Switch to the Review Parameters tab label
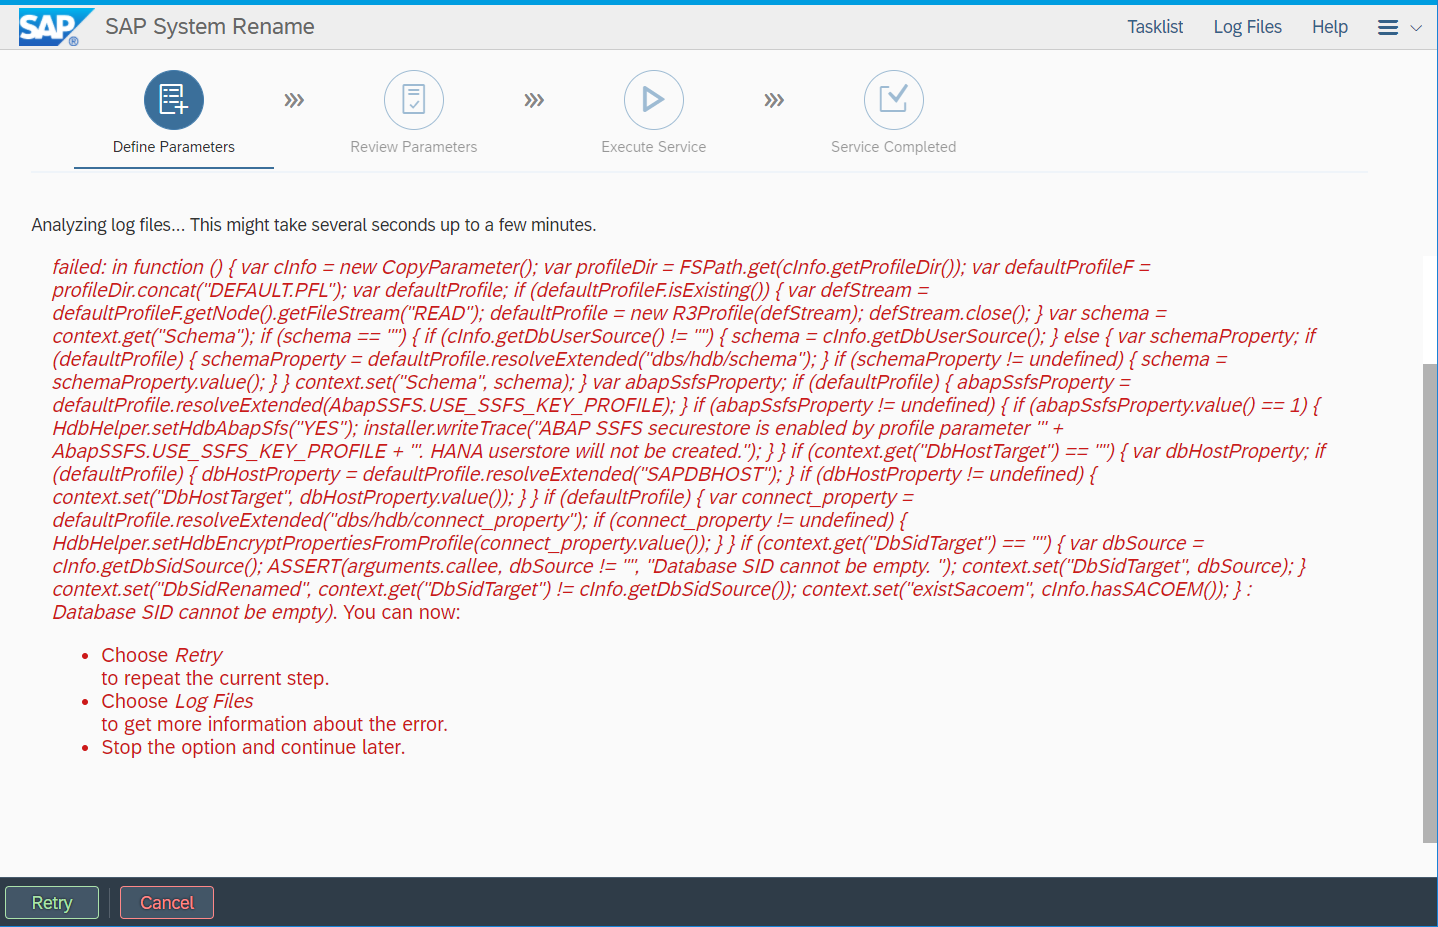 pyautogui.click(x=414, y=147)
